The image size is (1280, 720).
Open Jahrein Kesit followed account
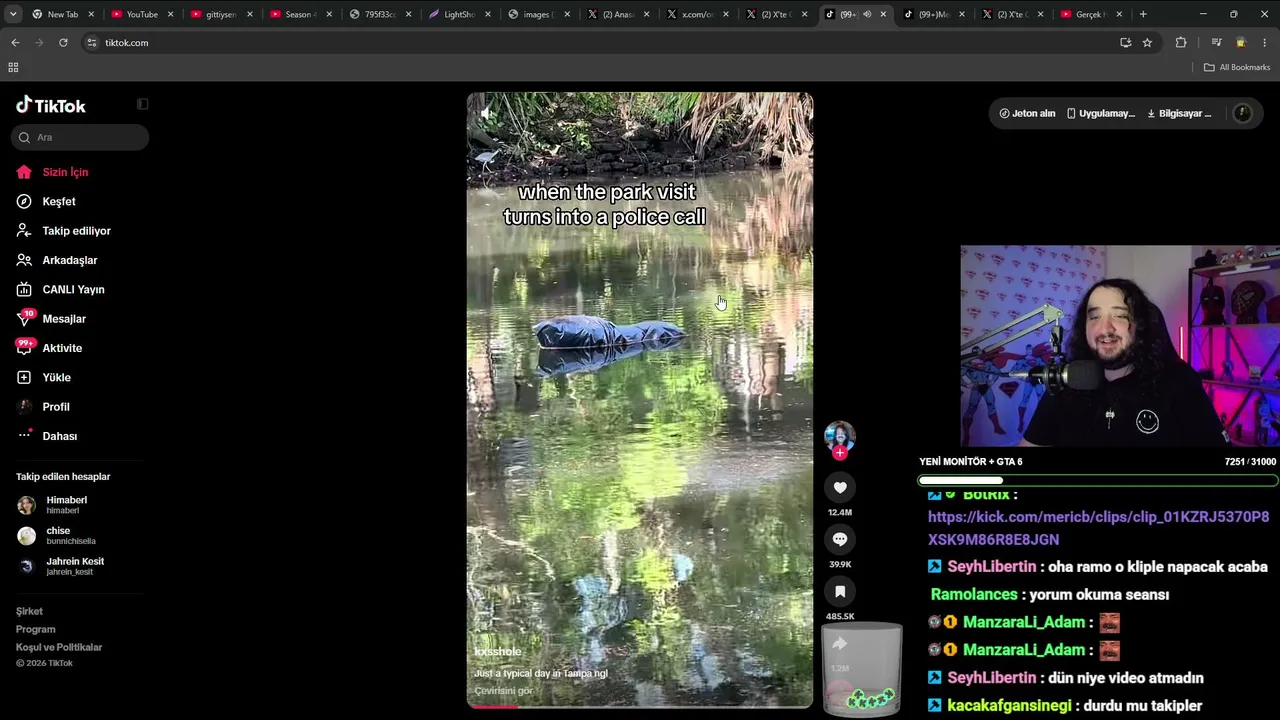[x=75, y=566]
